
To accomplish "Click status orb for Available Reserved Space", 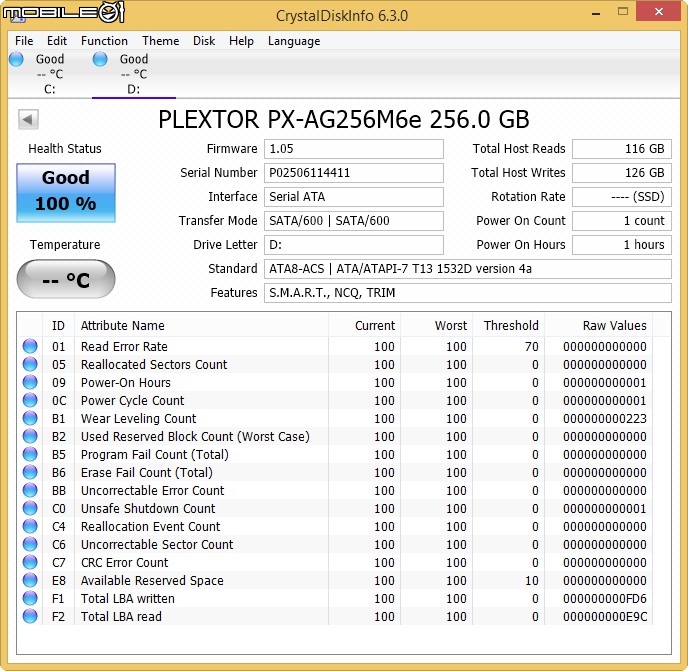I will coord(30,580).
